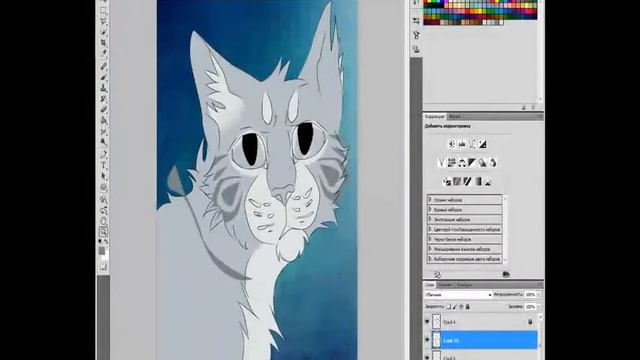Add a Channel Mixer adjustment
Viewport: 640px width, 360px height.
click(493, 162)
